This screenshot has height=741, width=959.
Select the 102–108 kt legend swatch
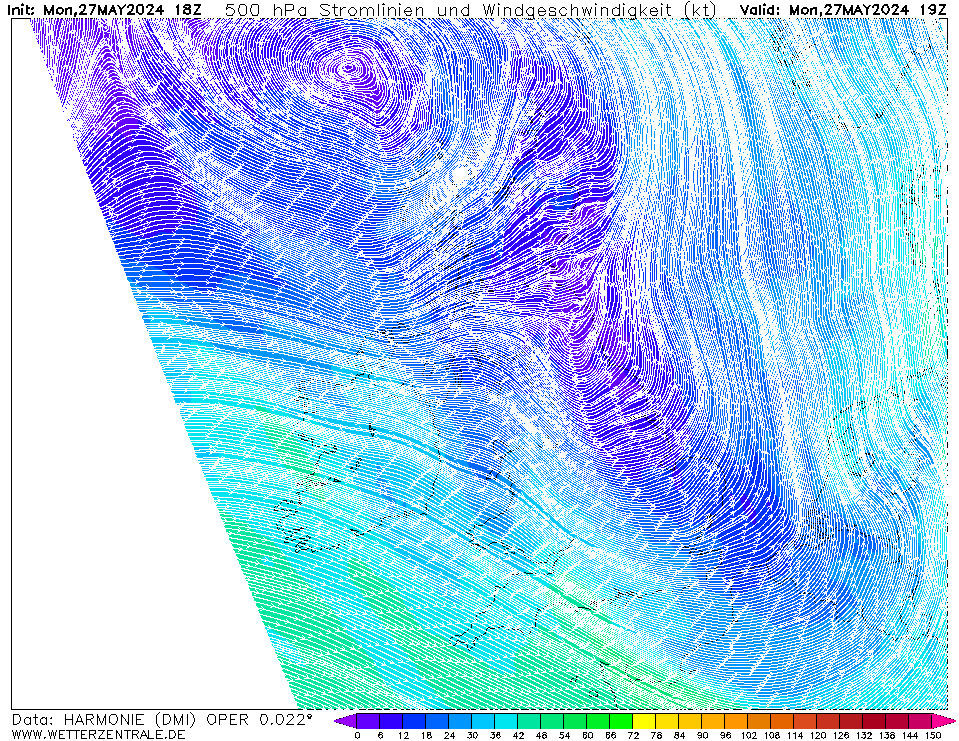pos(759,721)
